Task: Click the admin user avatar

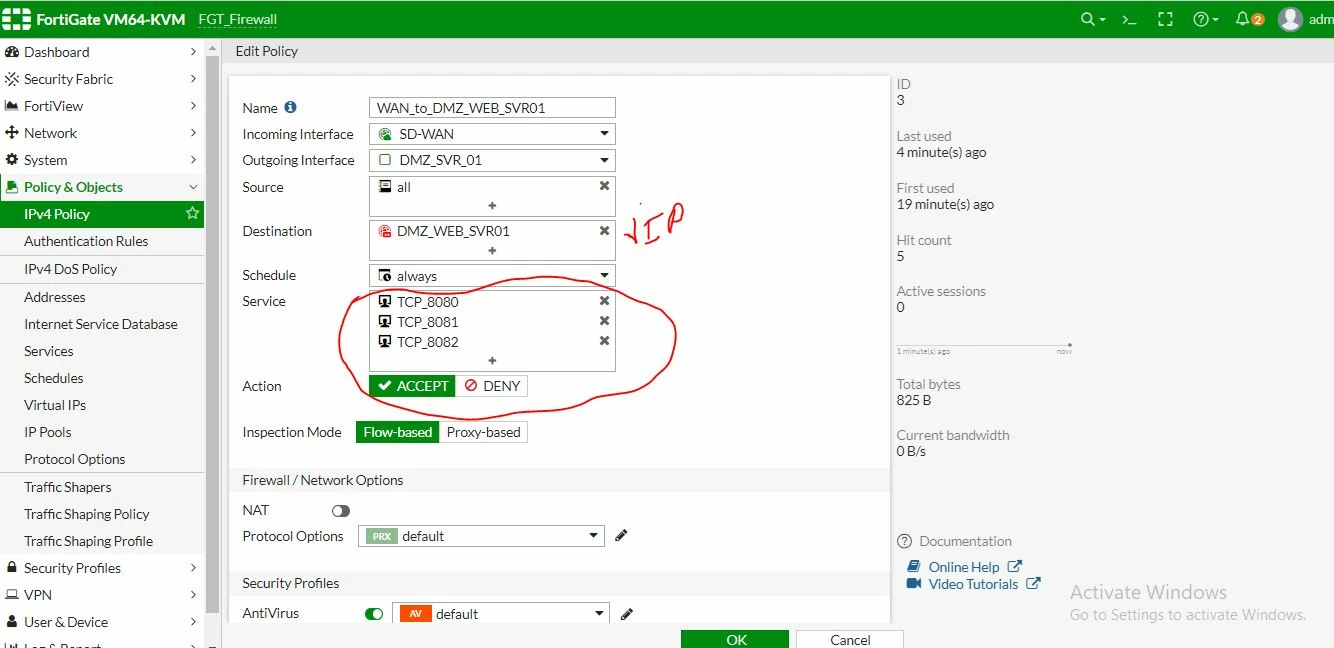Action: tap(1290, 19)
